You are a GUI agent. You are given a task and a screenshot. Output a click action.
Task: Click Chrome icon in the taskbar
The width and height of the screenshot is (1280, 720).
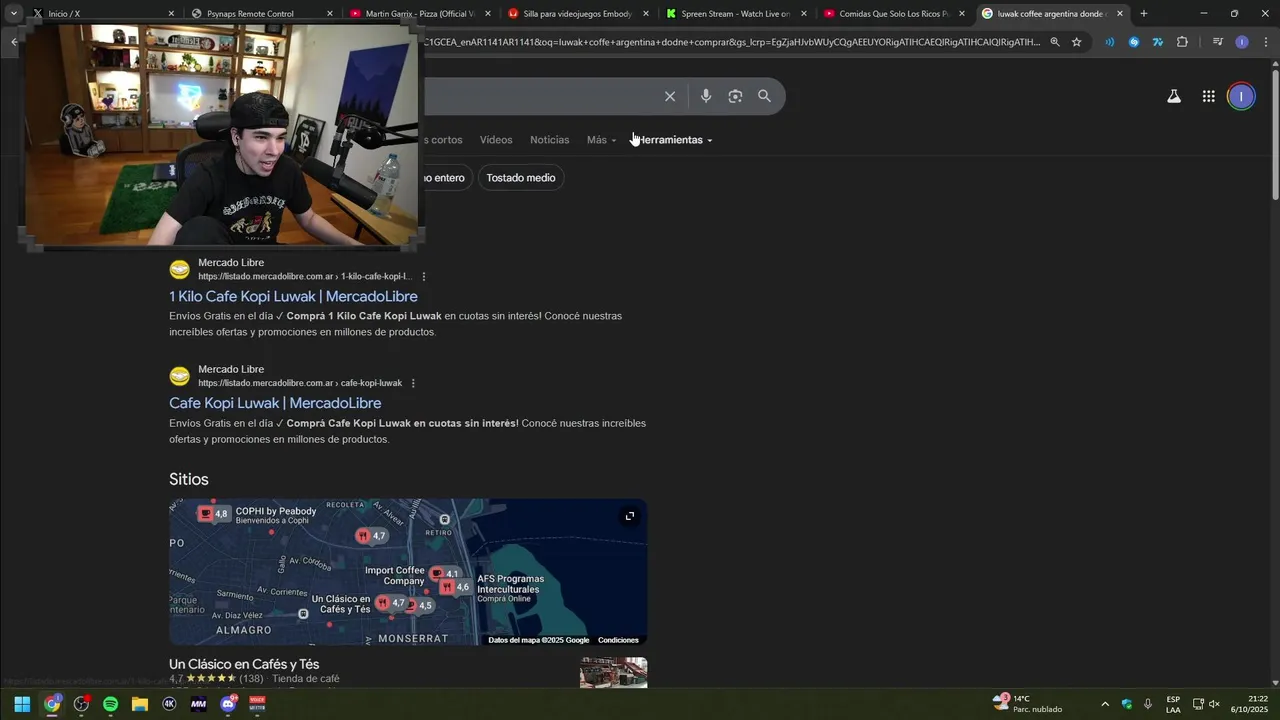[x=52, y=704]
